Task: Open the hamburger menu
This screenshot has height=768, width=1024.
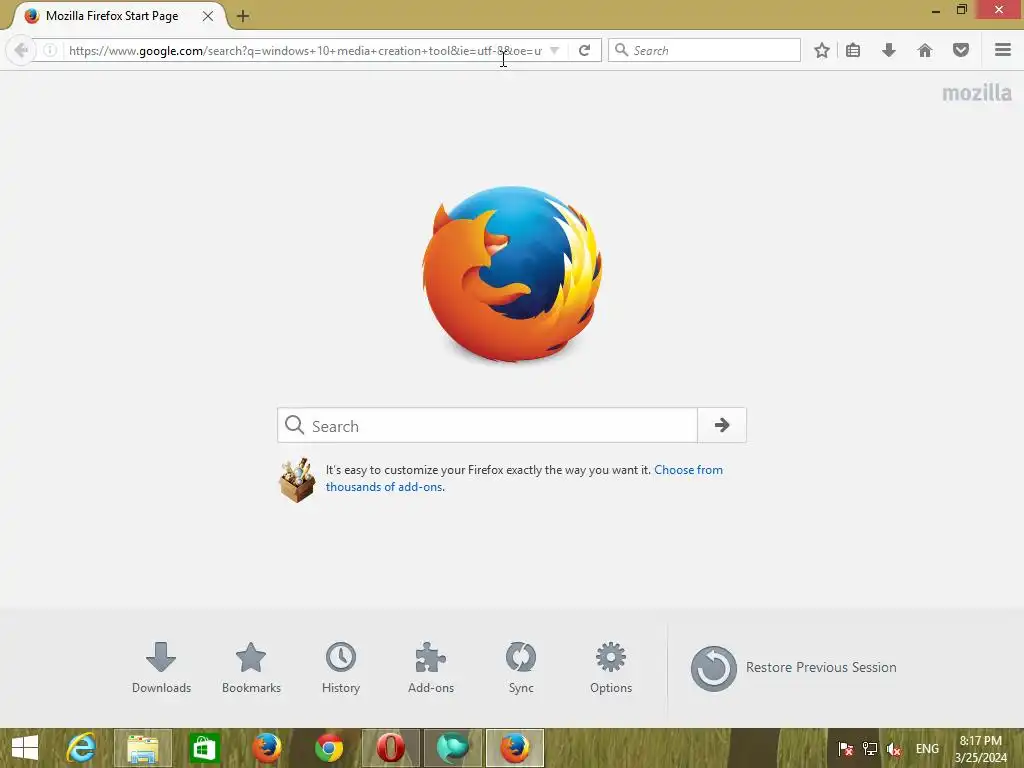Action: point(1003,50)
